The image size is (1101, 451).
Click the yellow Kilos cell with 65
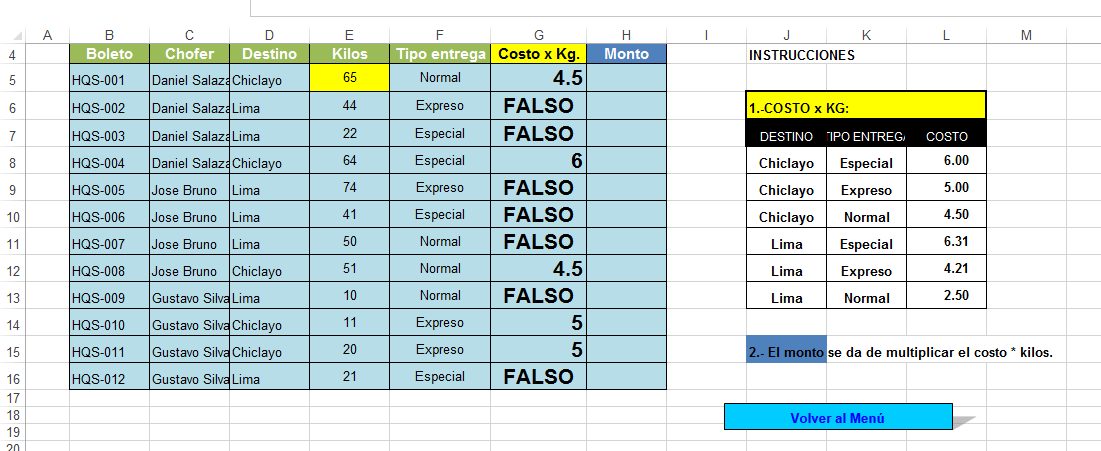[350, 77]
